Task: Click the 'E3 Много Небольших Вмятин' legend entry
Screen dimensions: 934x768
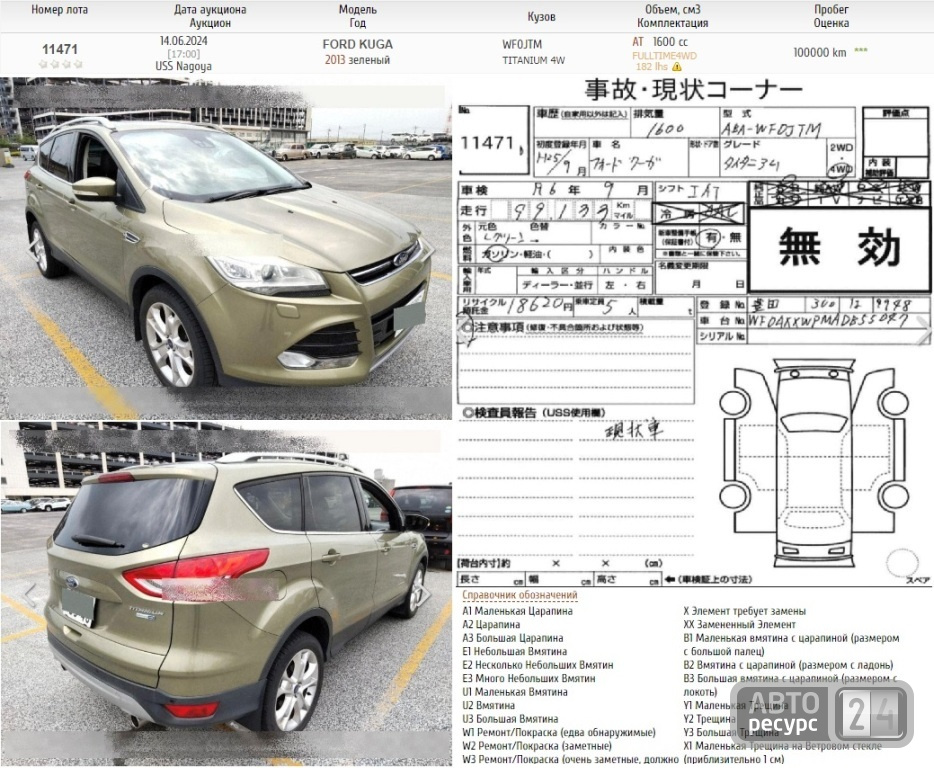Action: [x=529, y=678]
